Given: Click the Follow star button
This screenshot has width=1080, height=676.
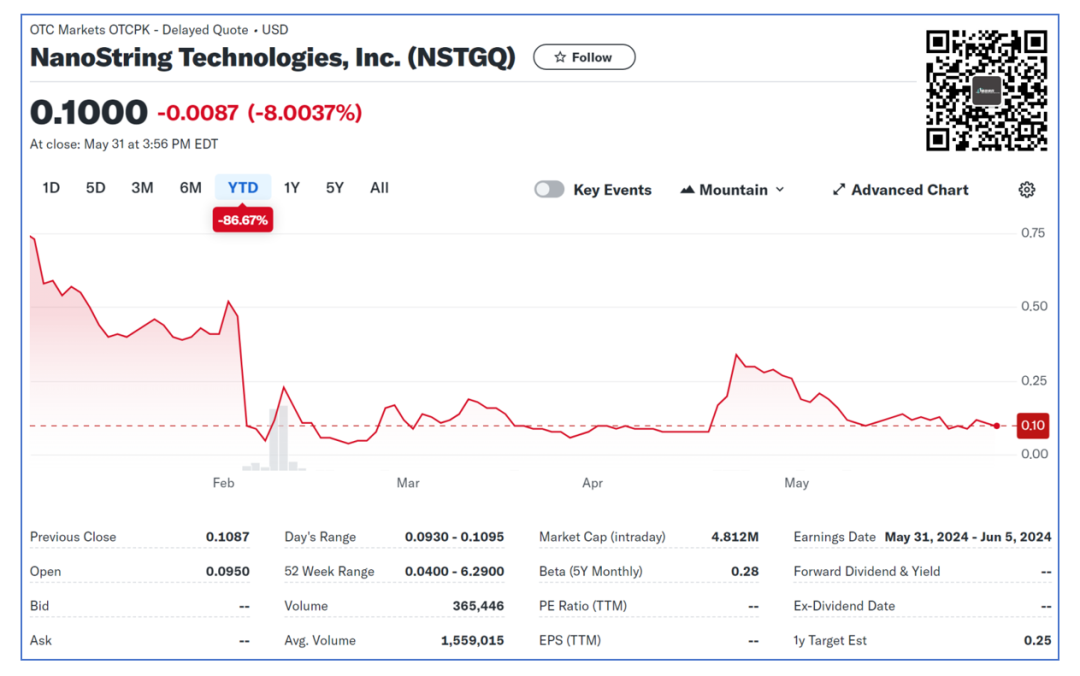Looking at the screenshot, I should point(584,57).
